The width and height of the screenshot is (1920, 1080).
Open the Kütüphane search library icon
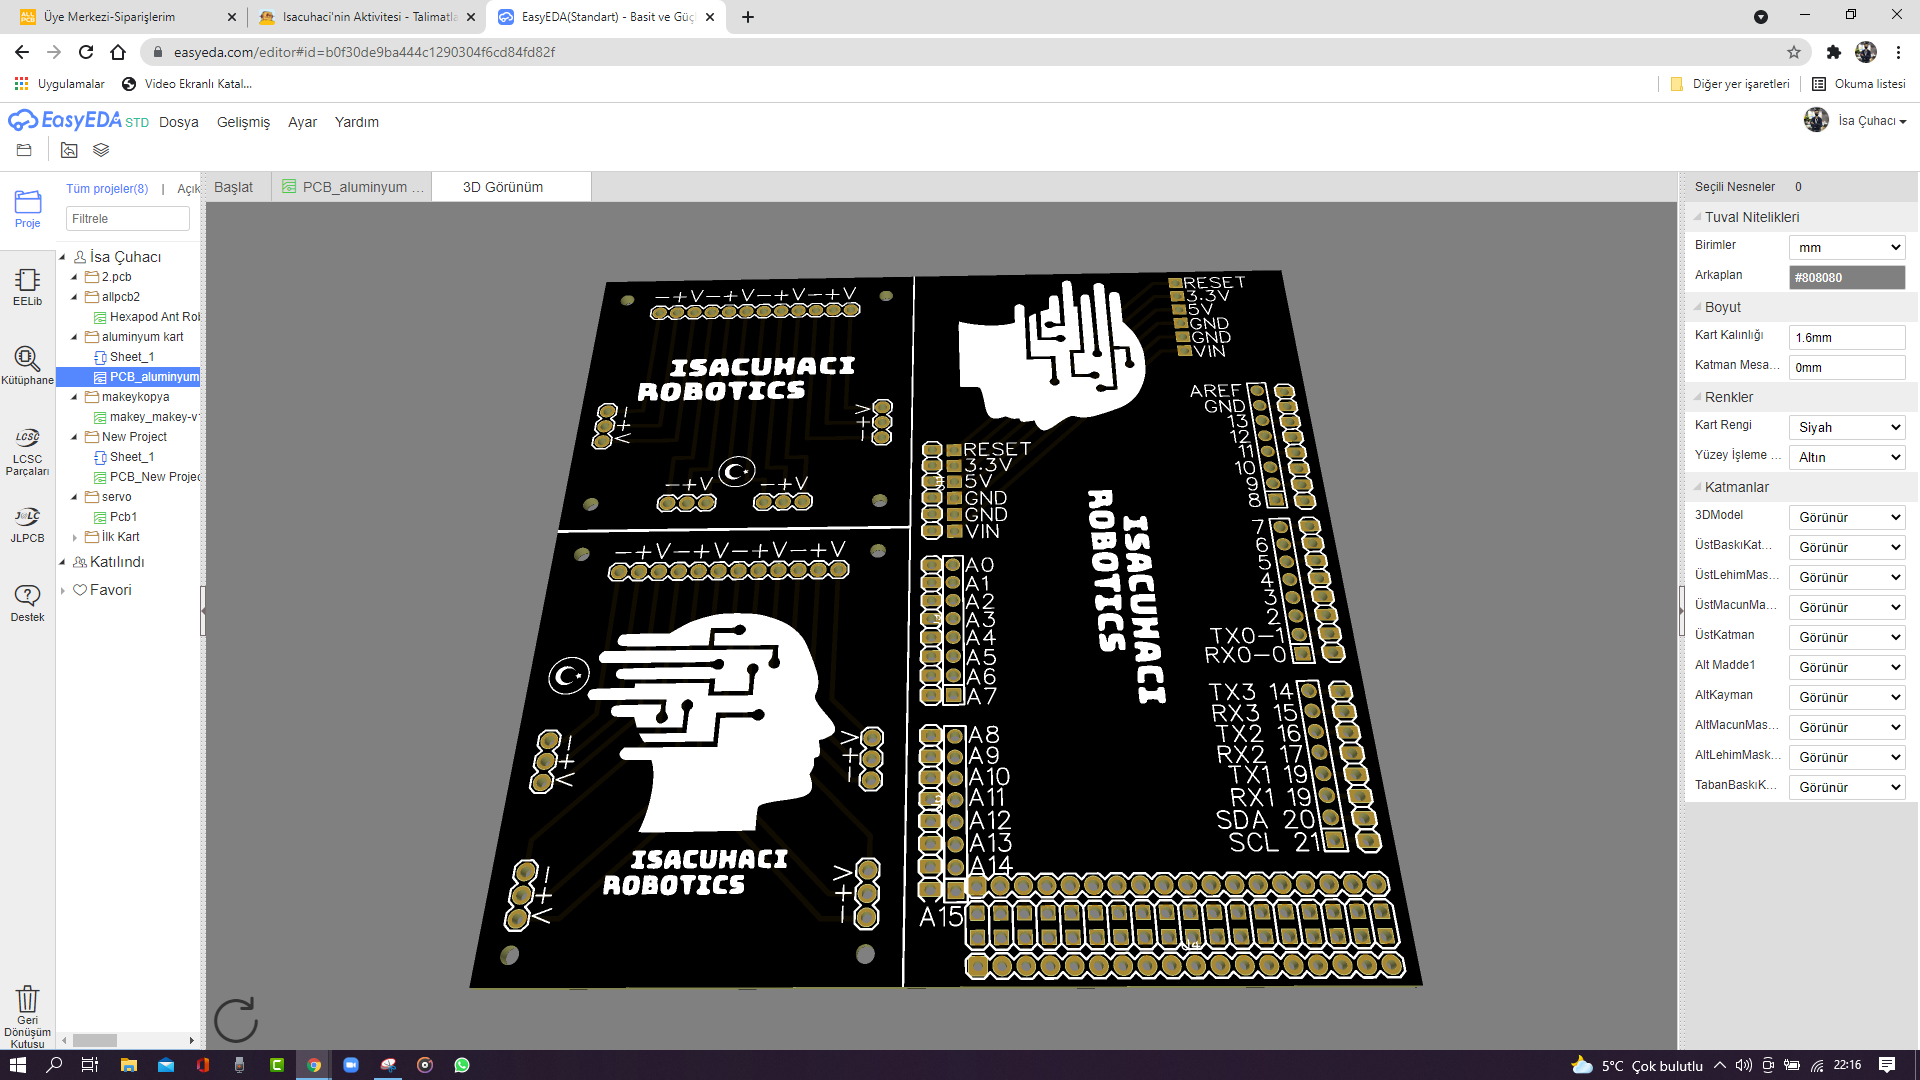coord(27,362)
